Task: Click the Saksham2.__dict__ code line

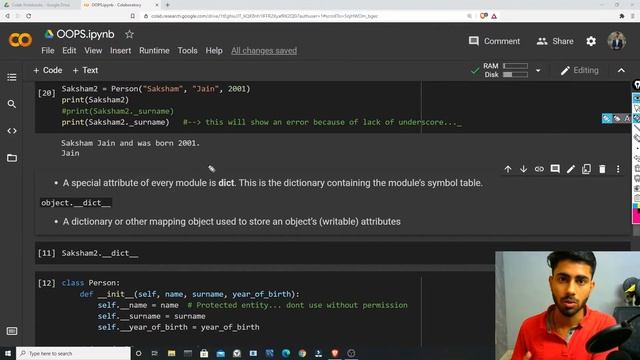Action: 100,253
